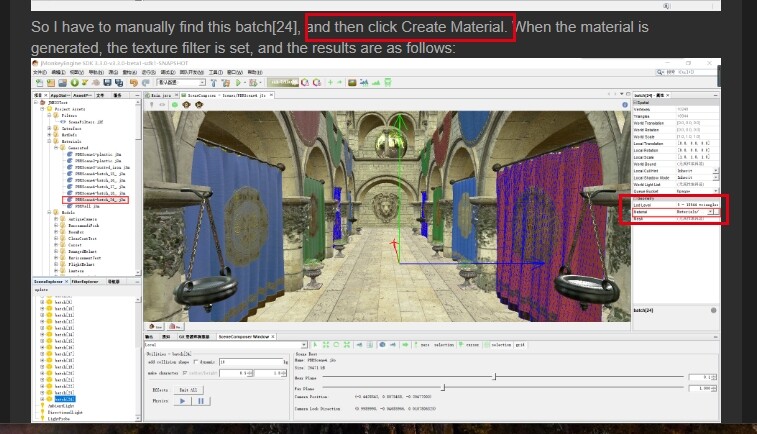Viewport: 757px width, 434px height.
Task: Toggle the selection option in composer toolbar
Action: click(498, 345)
